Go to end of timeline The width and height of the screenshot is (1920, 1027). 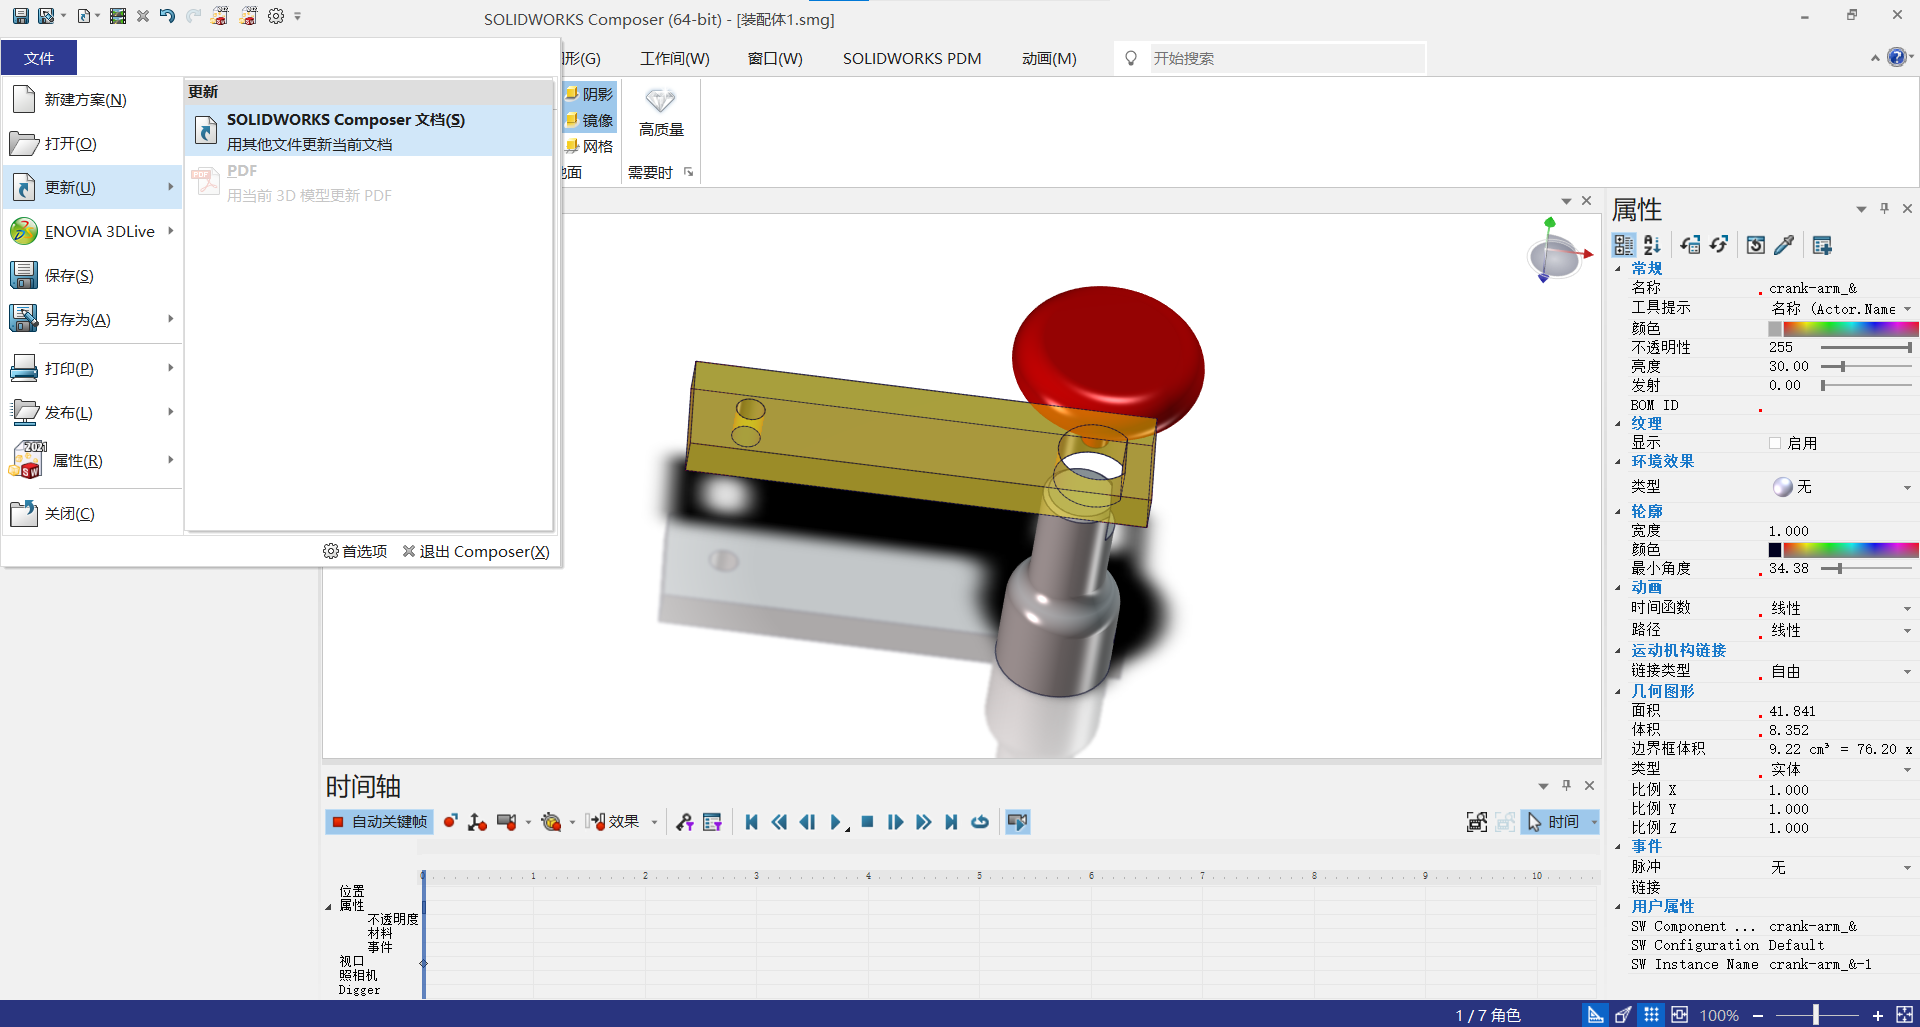click(x=951, y=822)
